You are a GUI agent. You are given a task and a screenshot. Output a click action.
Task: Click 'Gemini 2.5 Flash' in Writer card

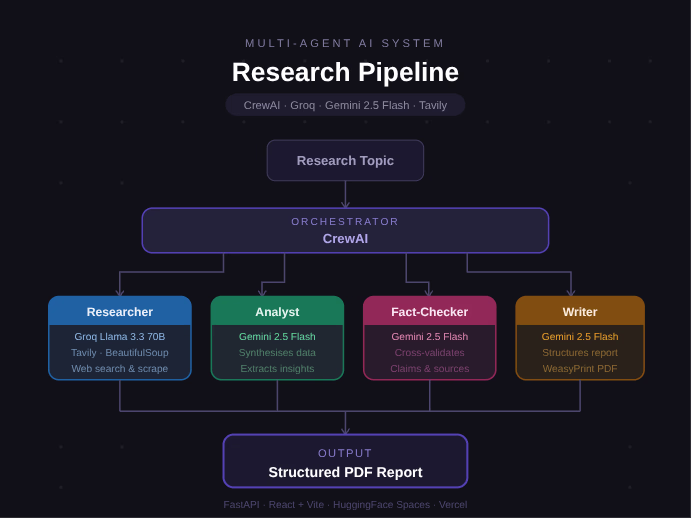[580, 337]
